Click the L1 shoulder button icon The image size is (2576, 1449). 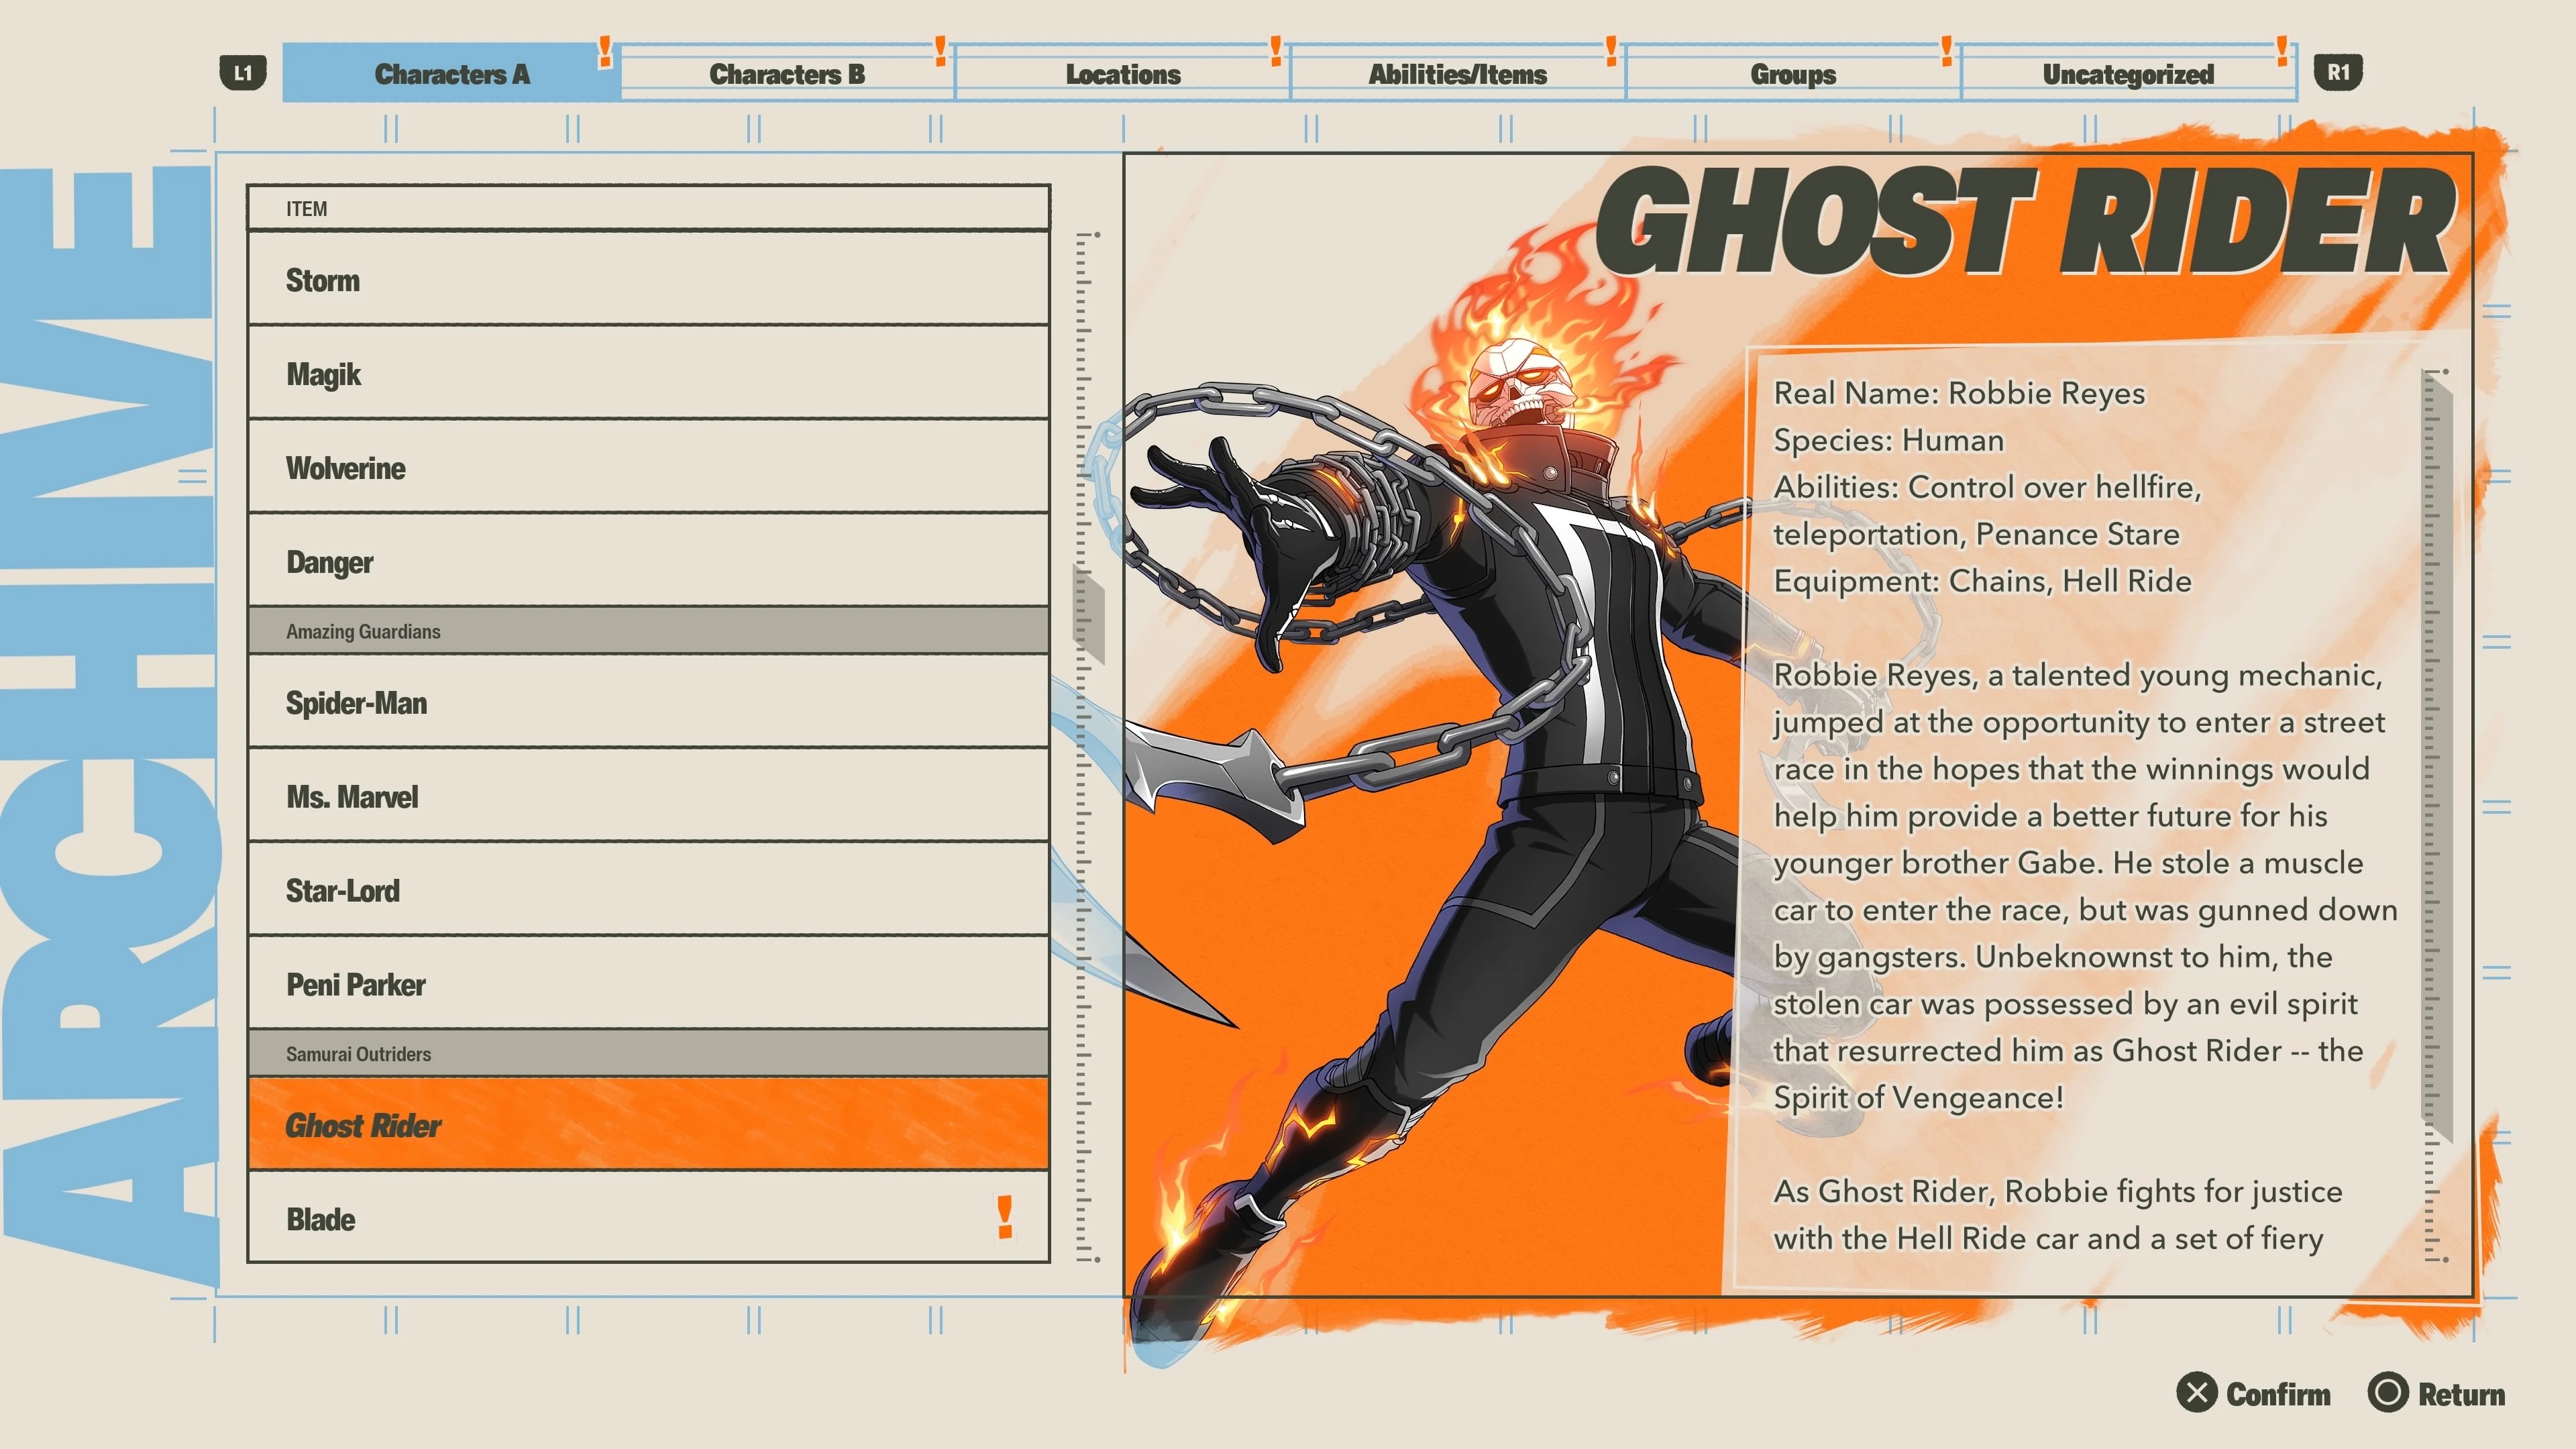(x=243, y=73)
